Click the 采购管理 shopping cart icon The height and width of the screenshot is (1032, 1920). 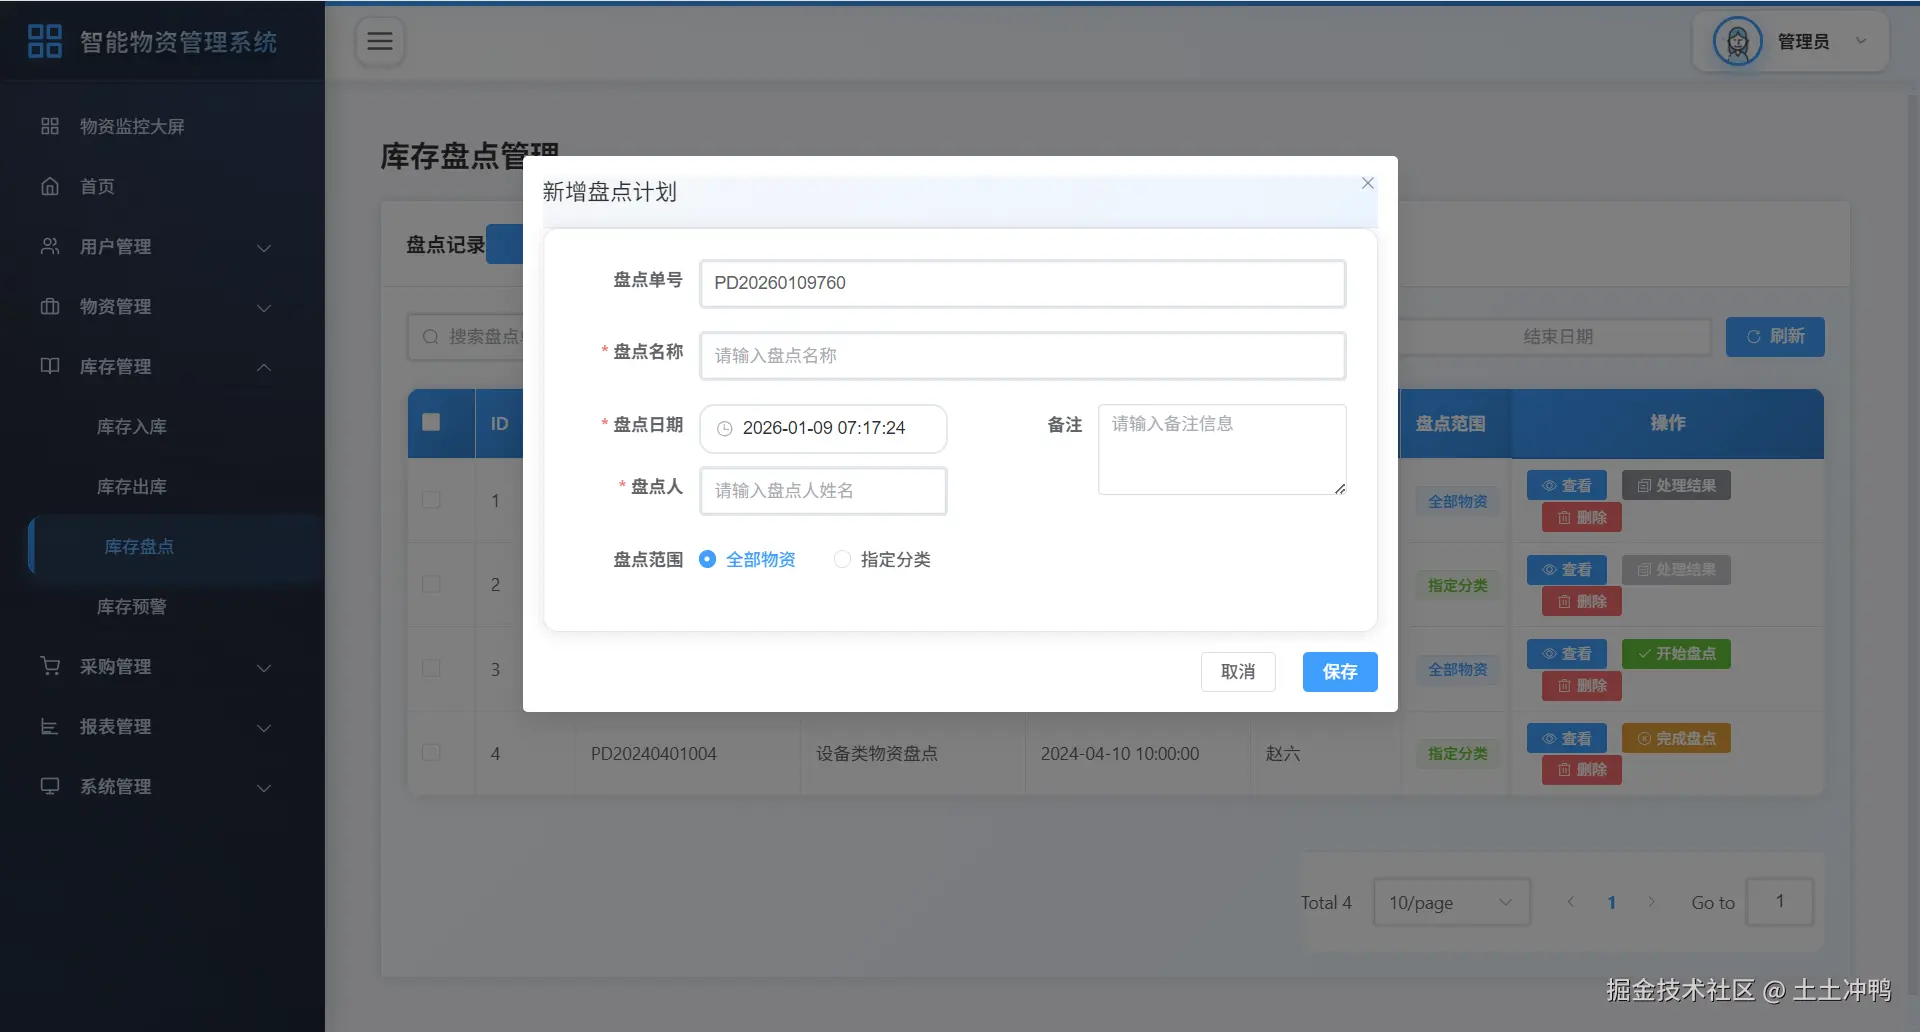click(x=50, y=666)
